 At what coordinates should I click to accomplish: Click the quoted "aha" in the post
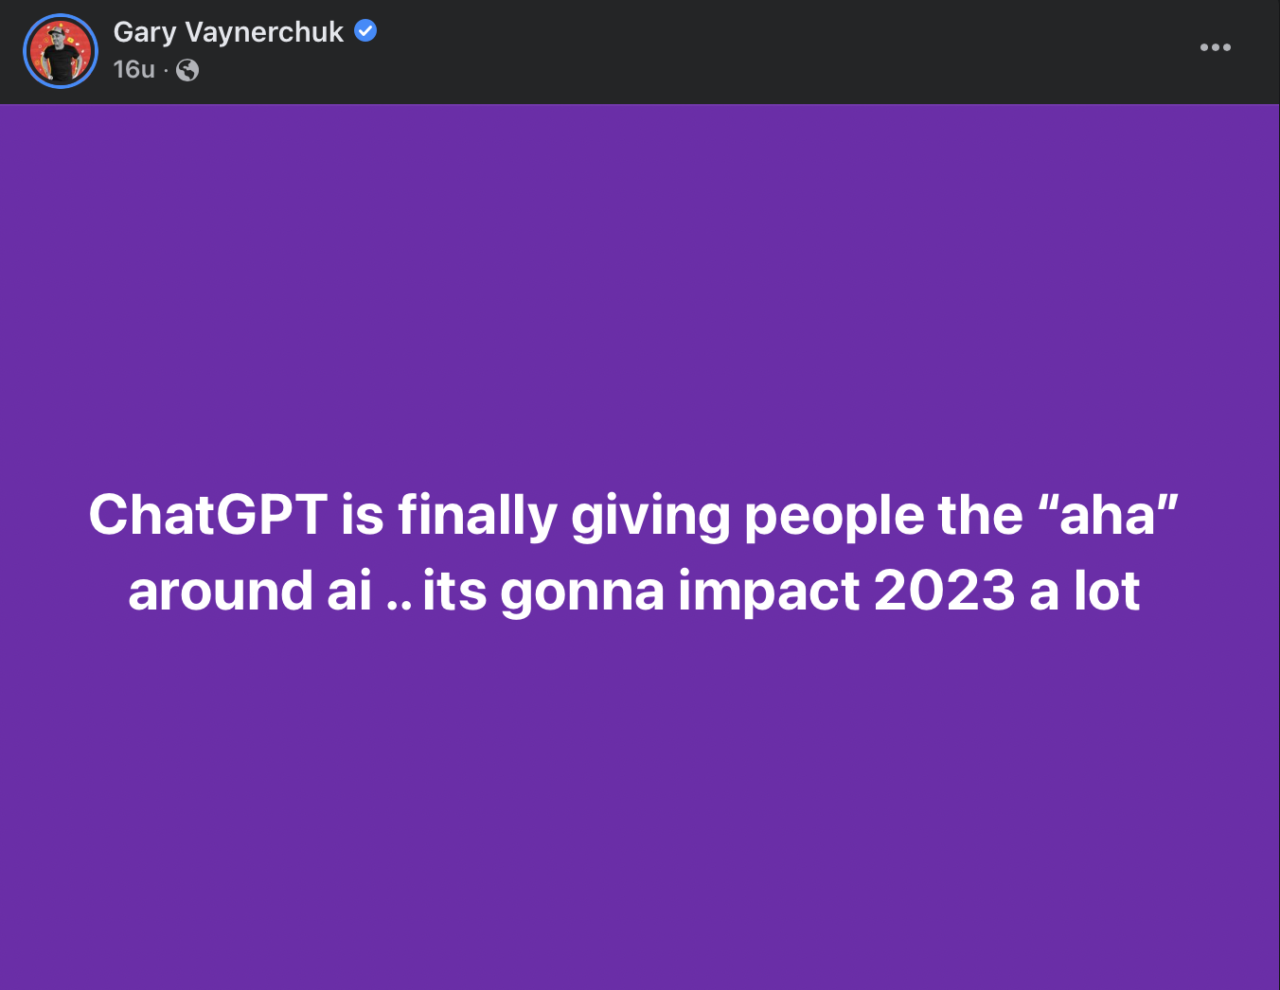[1110, 513]
